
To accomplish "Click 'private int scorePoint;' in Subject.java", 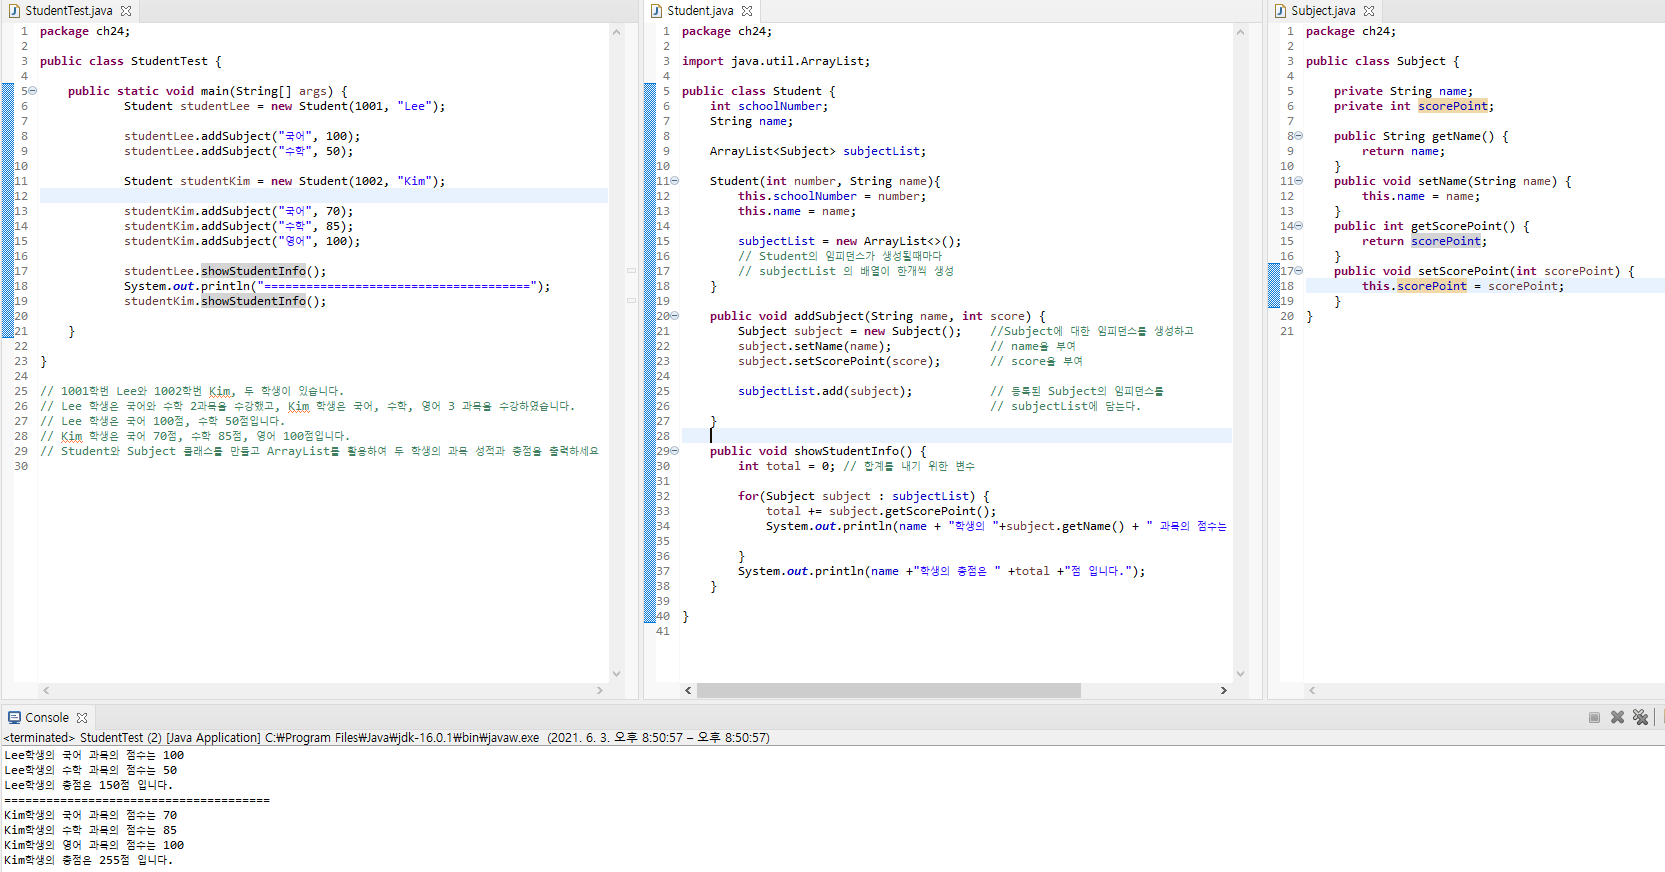I will (x=1414, y=106).
